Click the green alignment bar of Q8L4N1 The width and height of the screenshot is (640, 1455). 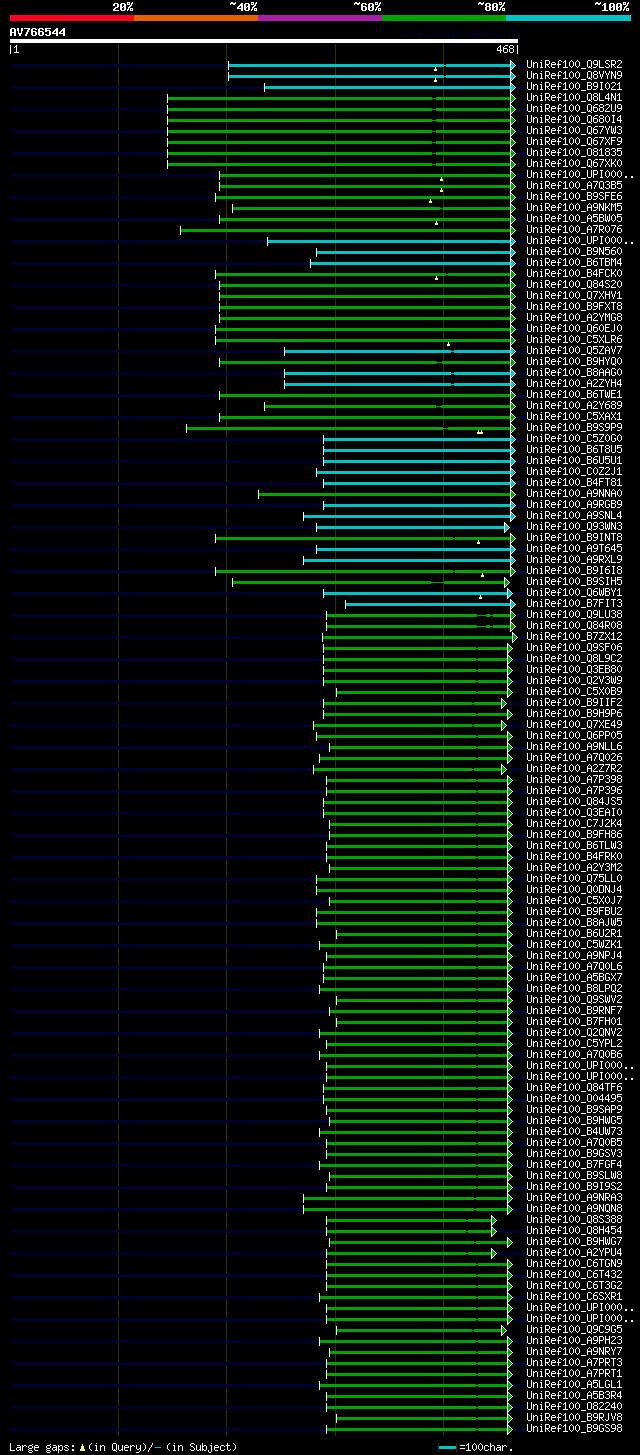coord(341,97)
